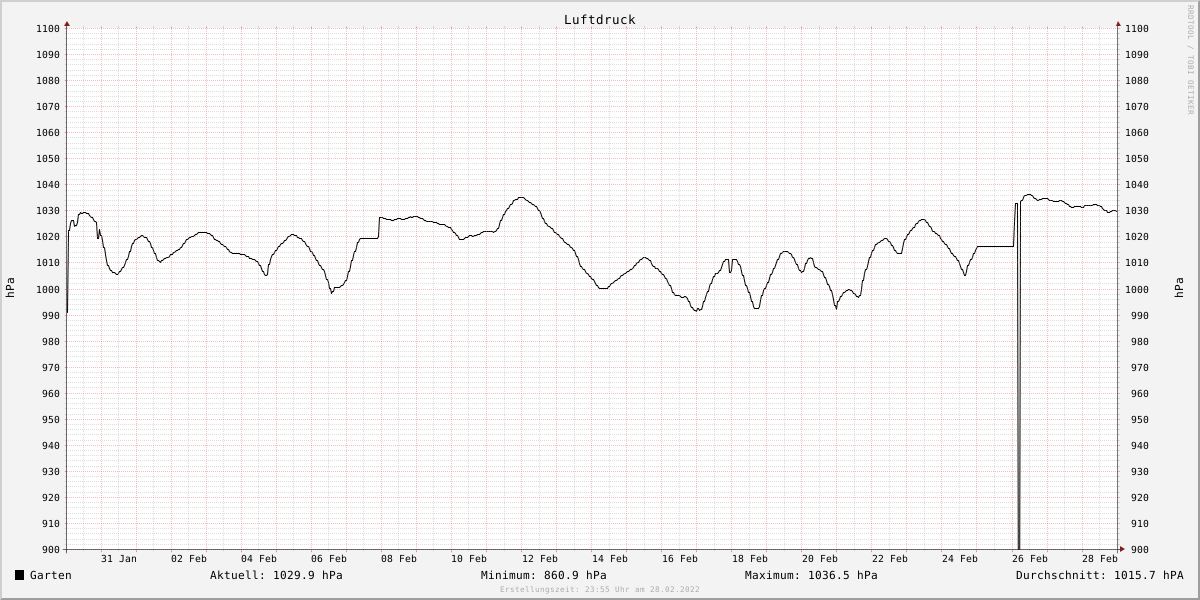Screen dimensions: 1200x600
Task: Select the Garten legend label
Action: [x=51, y=575]
